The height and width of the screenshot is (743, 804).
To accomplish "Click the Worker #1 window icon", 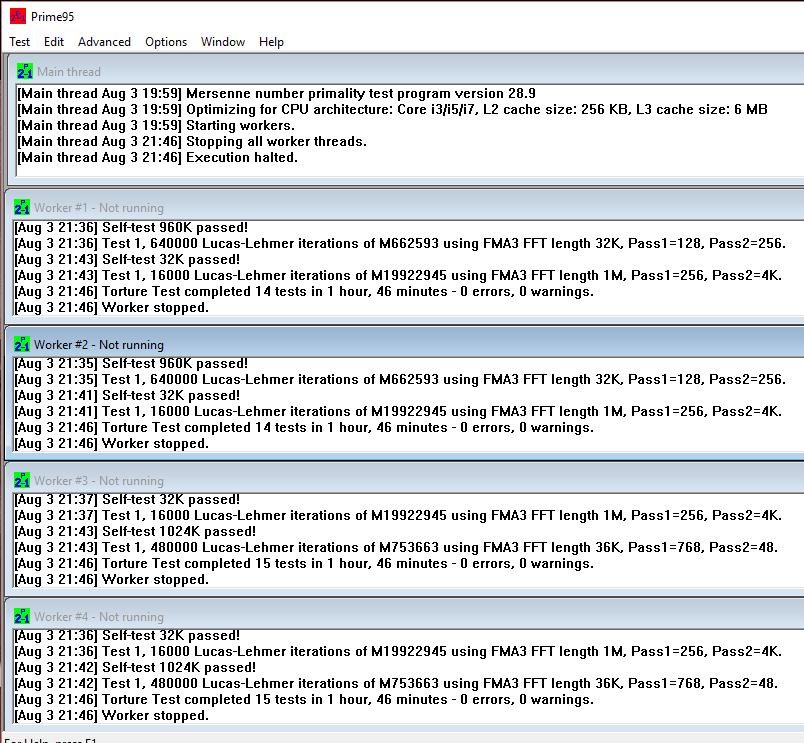I will 22,207.
